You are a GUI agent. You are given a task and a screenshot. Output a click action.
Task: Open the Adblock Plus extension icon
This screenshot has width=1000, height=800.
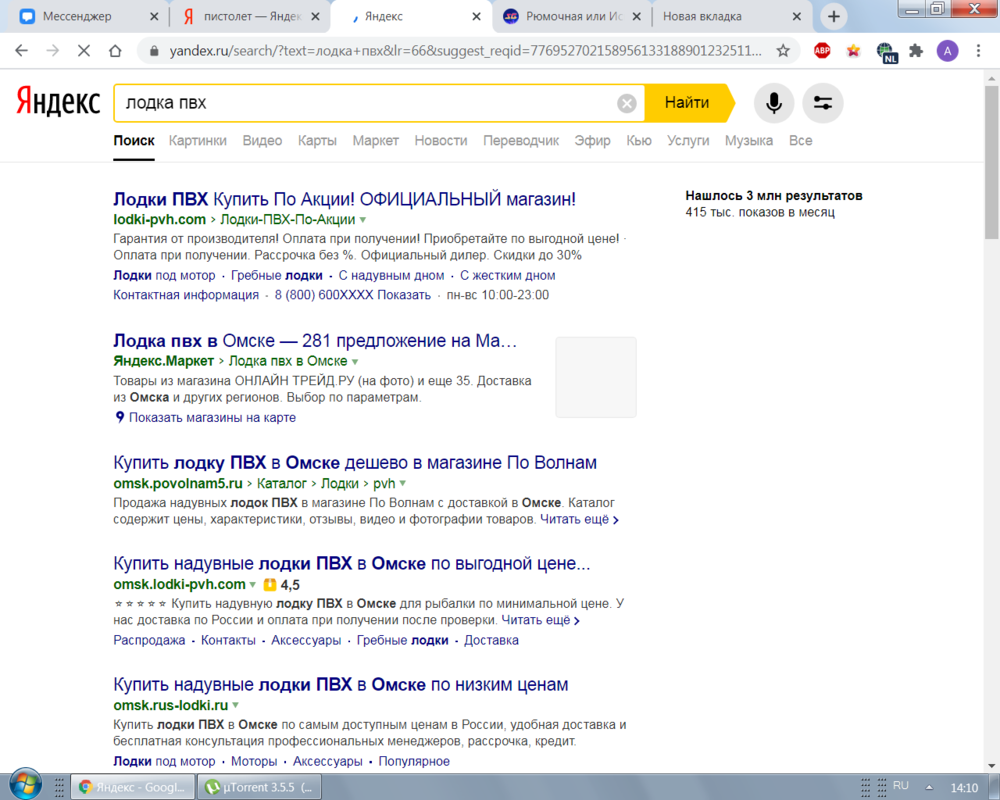(x=822, y=51)
